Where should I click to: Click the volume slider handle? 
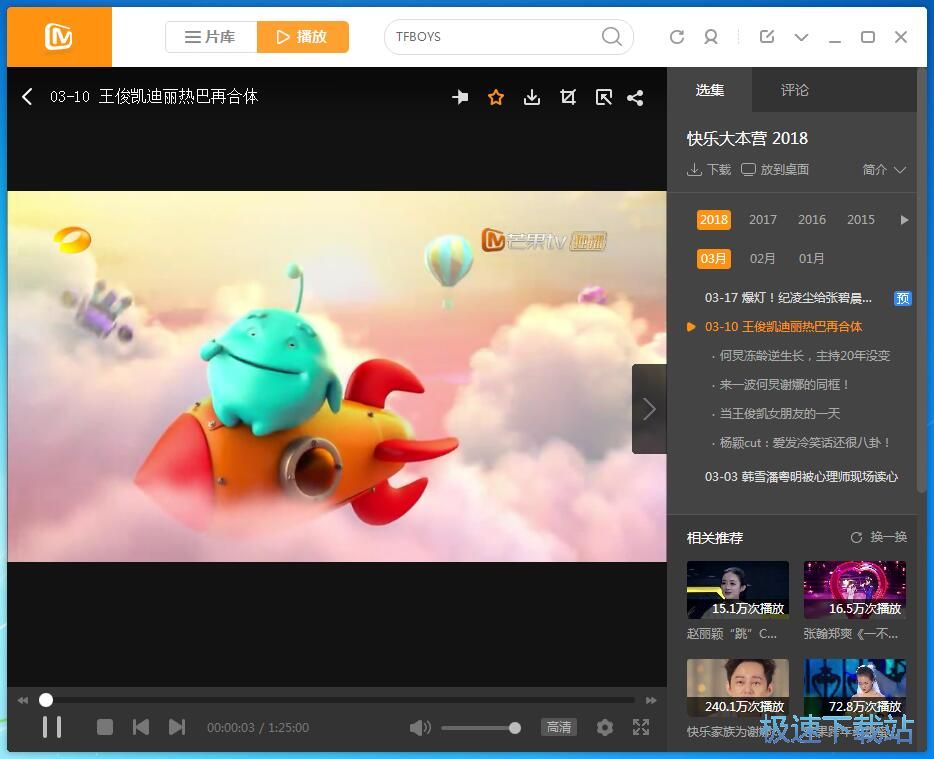(x=515, y=728)
